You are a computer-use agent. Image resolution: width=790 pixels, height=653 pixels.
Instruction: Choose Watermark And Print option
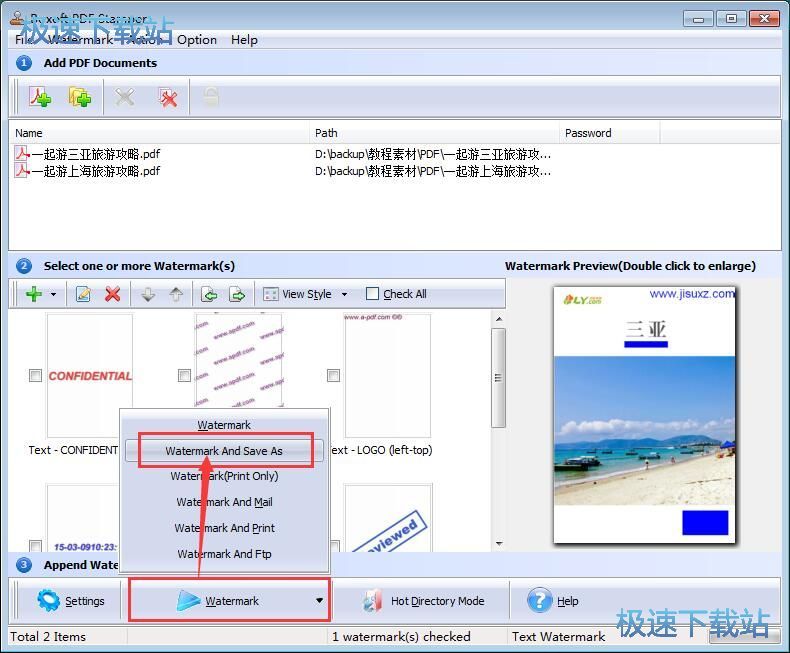(x=224, y=528)
